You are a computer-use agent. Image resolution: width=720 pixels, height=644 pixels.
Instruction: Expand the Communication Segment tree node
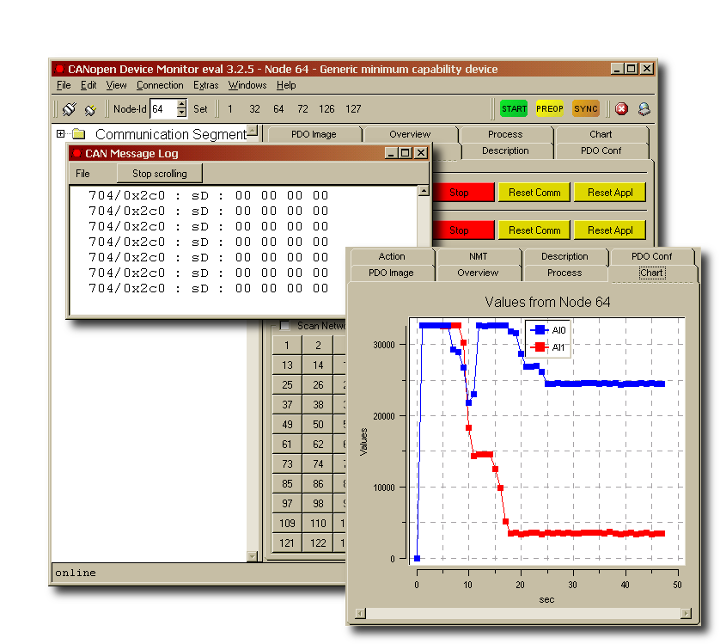(x=61, y=134)
